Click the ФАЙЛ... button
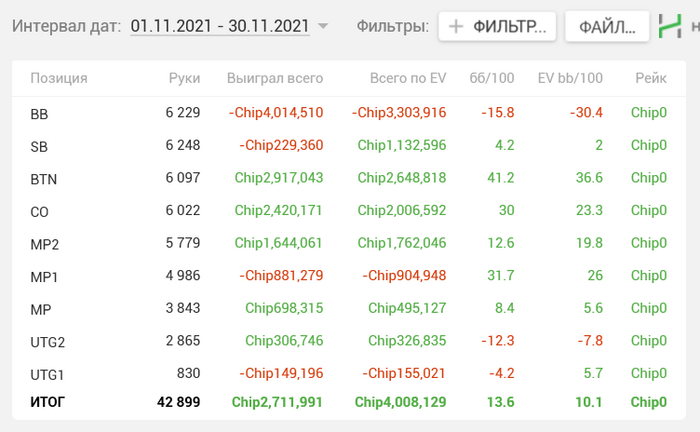 click(607, 26)
